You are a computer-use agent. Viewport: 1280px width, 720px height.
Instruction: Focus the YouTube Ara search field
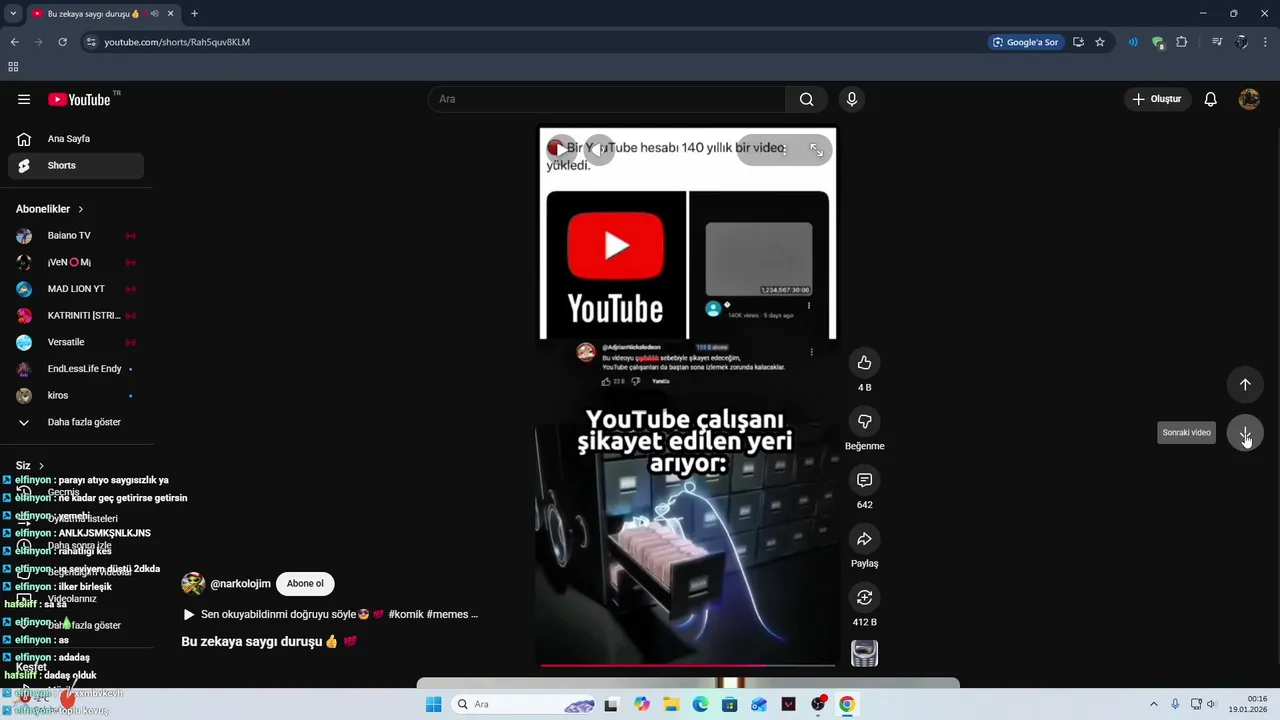click(x=607, y=99)
